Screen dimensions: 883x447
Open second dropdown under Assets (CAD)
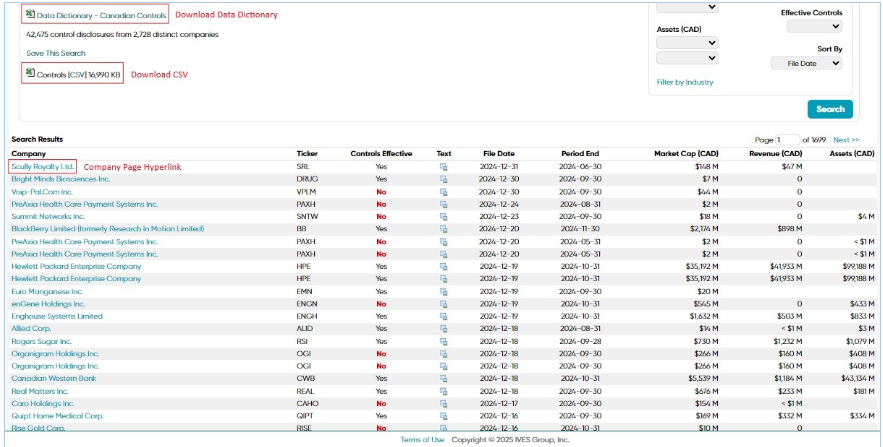tap(687, 58)
